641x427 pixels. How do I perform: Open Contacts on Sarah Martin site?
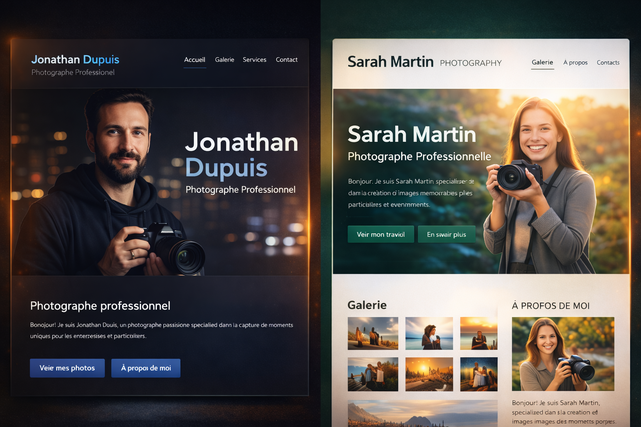[608, 63]
